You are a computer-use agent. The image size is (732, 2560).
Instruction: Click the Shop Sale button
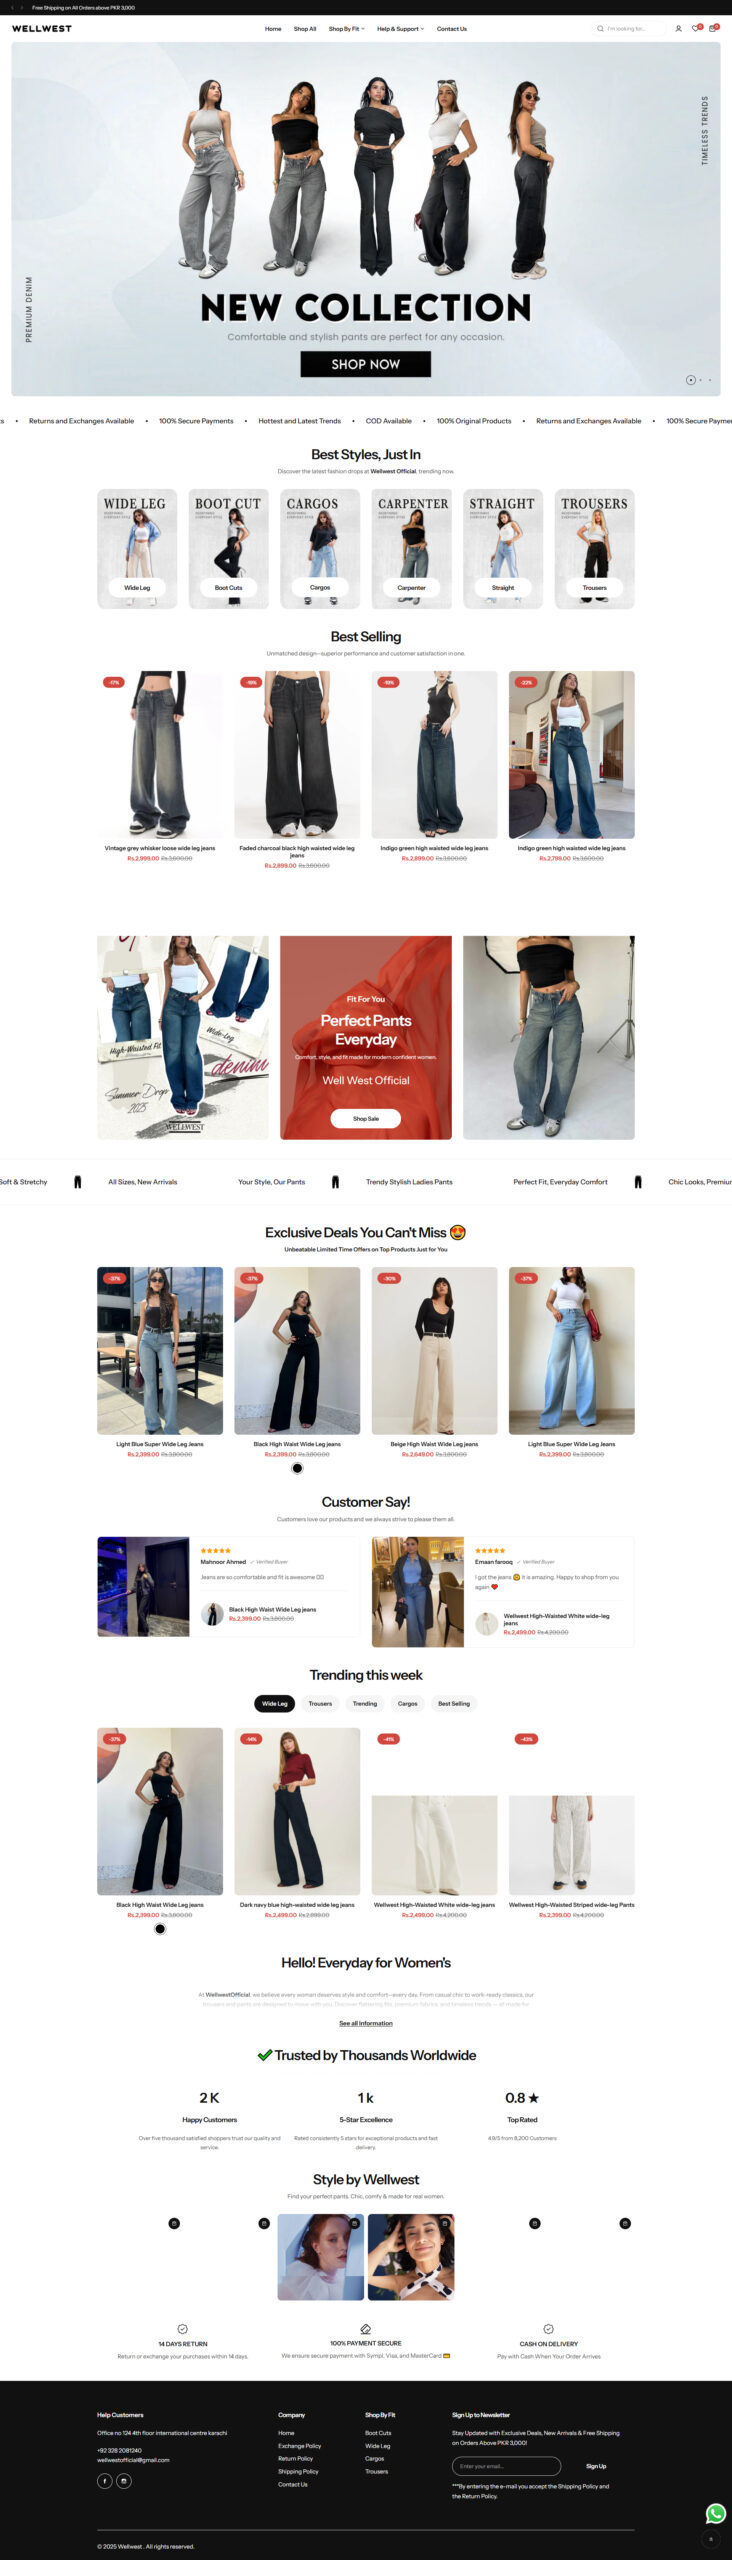click(366, 1119)
